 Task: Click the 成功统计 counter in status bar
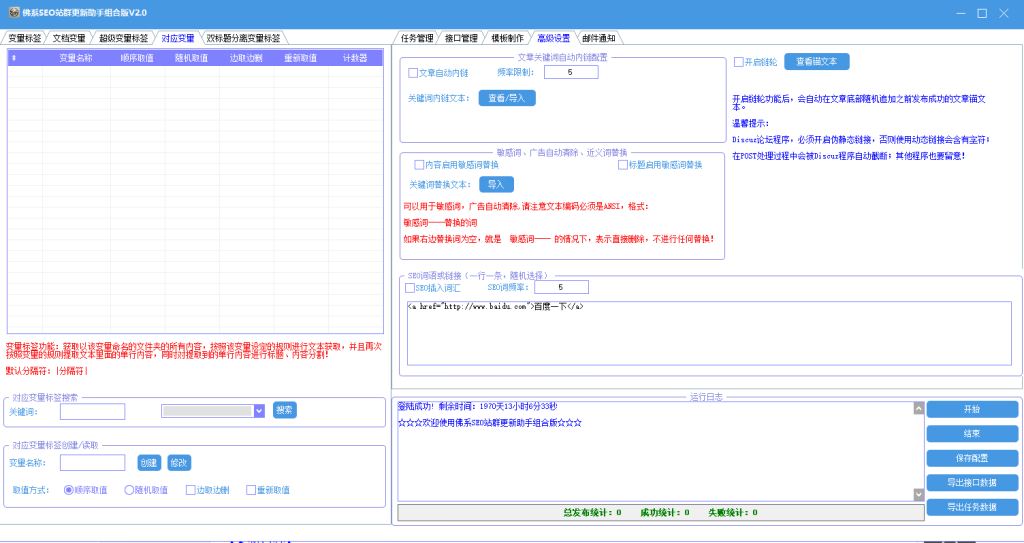(665, 512)
